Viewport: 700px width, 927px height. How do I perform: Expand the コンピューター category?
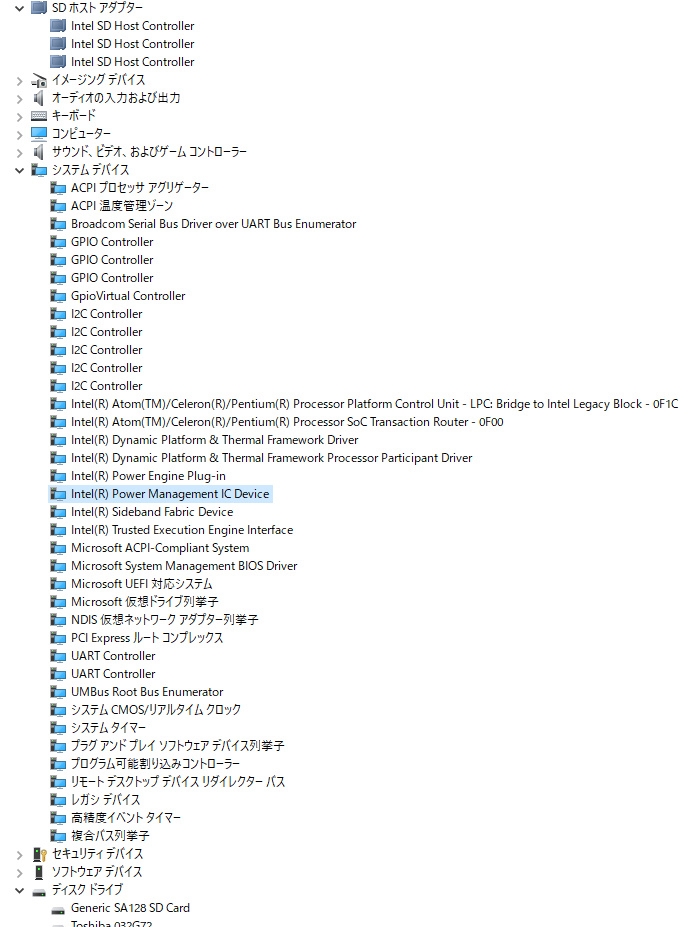pyautogui.click(x=20, y=135)
